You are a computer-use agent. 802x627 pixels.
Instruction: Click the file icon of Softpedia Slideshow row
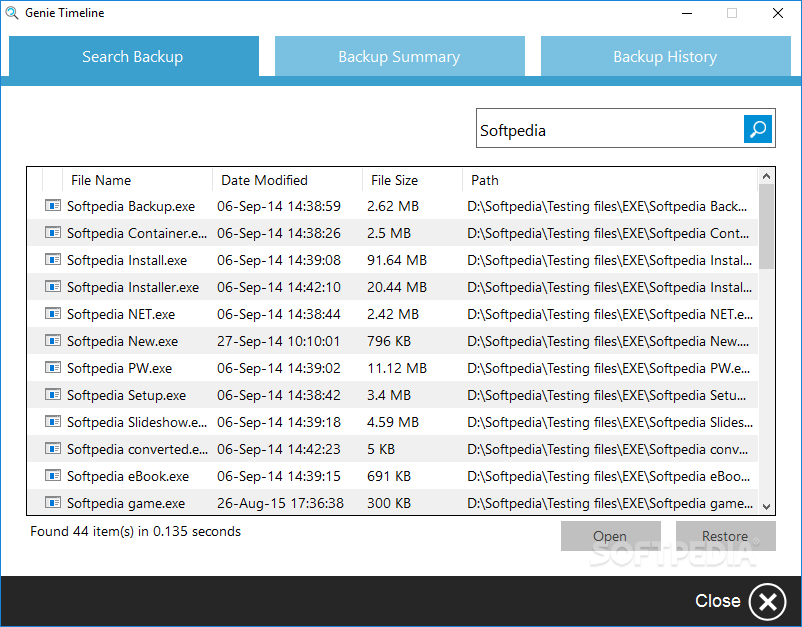click(53, 421)
